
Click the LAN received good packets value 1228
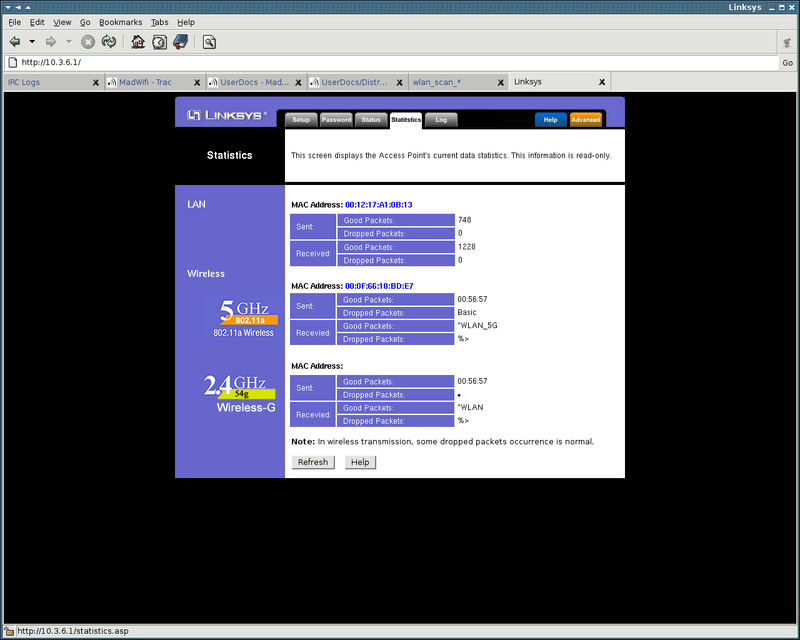[x=467, y=247]
